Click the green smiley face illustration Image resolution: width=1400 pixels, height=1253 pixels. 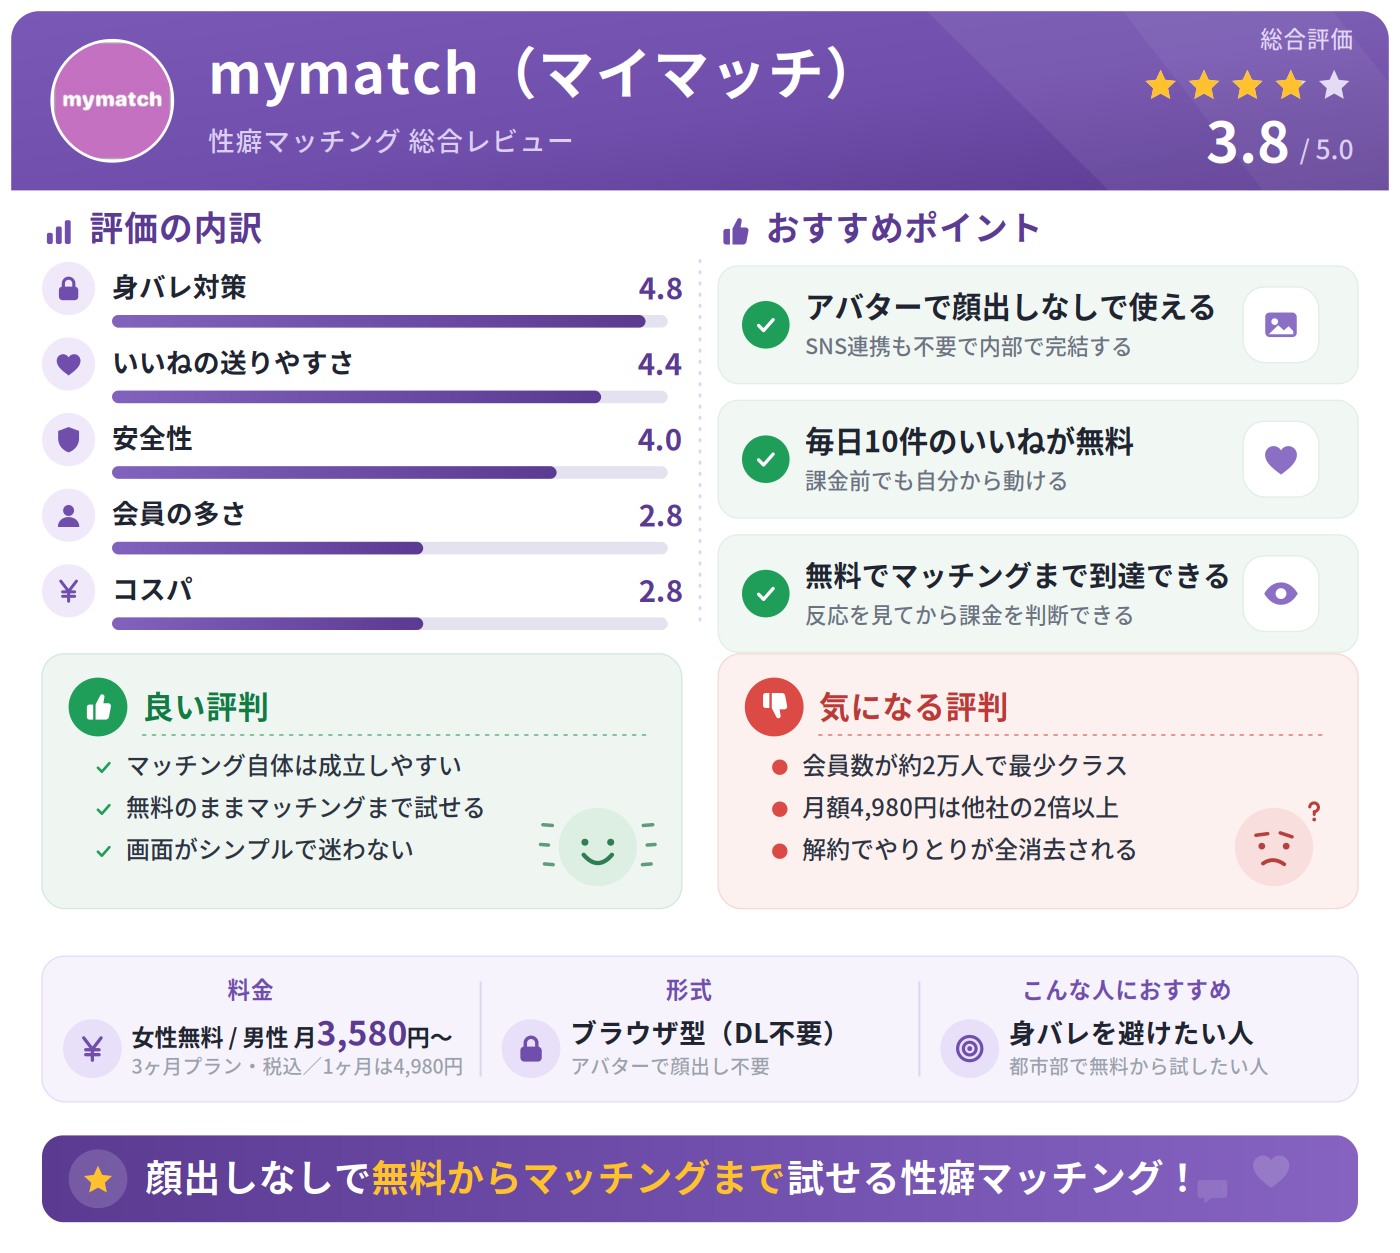[x=598, y=847]
